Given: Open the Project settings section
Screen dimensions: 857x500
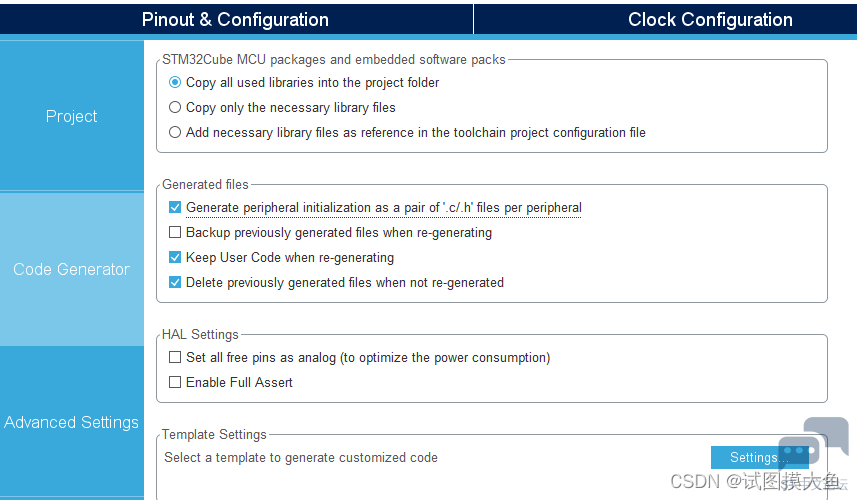Looking at the screenshot, I should pyautogui.click(x=72, y=116).
